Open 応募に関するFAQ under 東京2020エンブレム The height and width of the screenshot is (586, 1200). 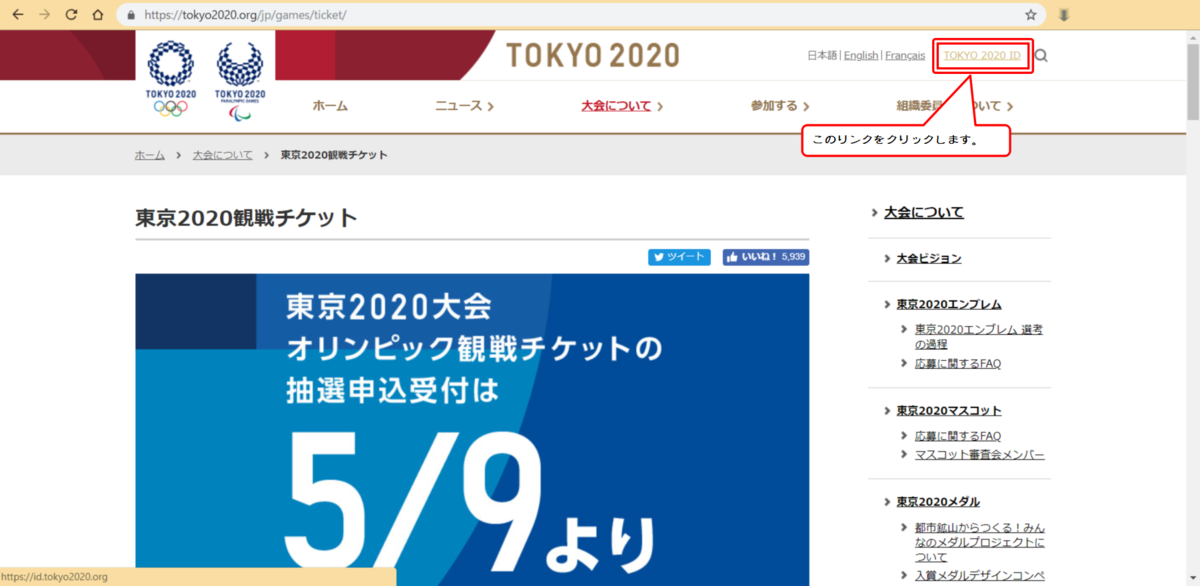coord(958,364)
